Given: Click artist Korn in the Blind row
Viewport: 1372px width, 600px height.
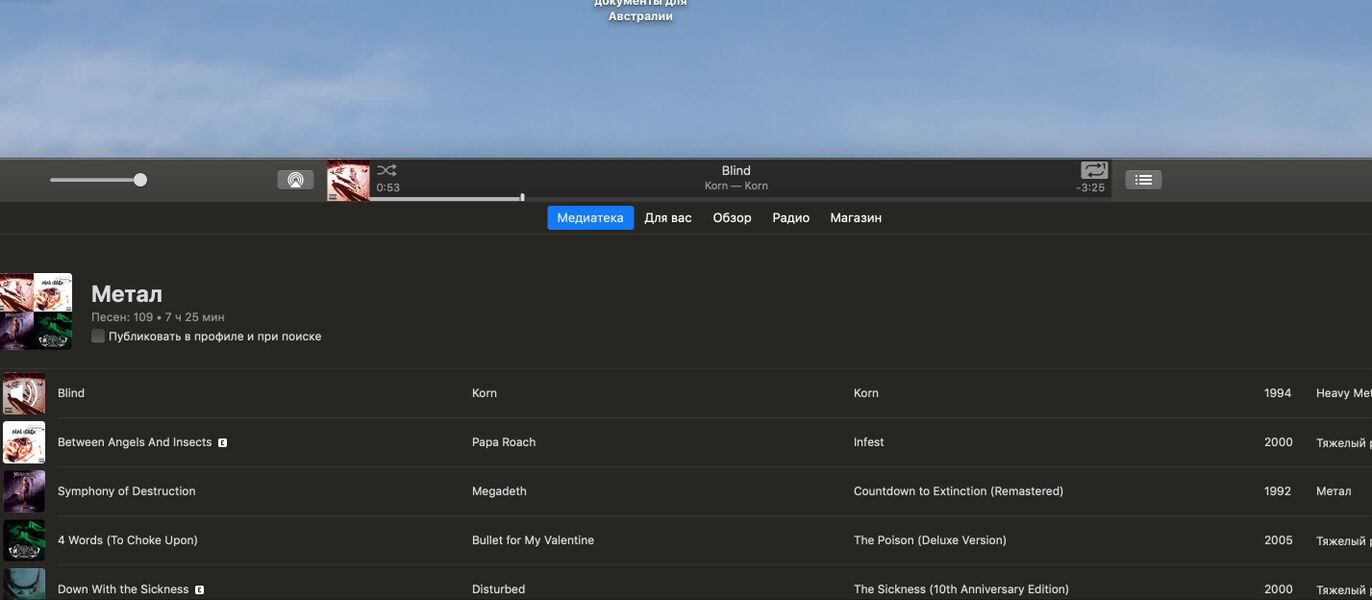Looking at the screenshot, I should [484, 393].
